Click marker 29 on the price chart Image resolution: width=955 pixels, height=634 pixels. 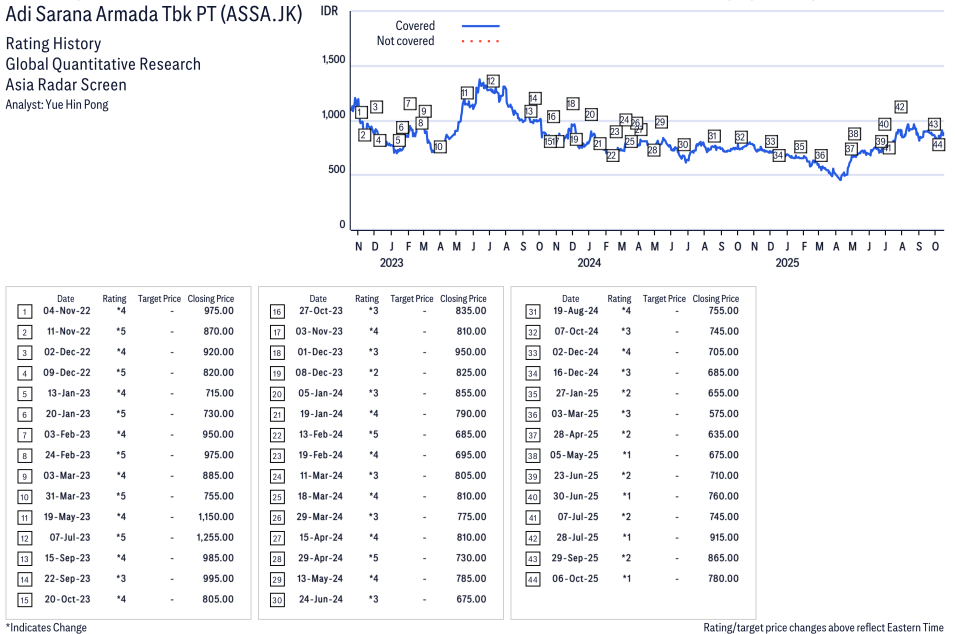coord(660,122)
